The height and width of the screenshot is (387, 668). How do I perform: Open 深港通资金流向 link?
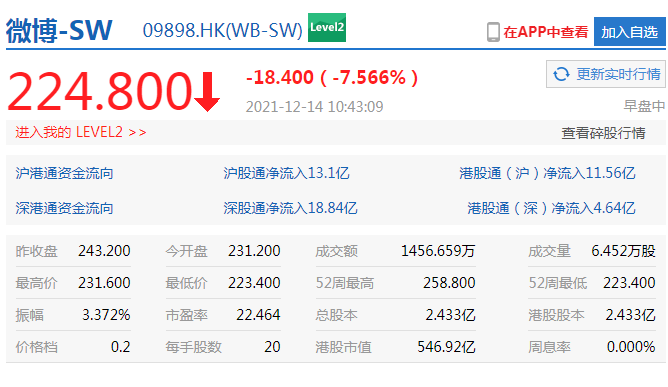tap(64, 208)
